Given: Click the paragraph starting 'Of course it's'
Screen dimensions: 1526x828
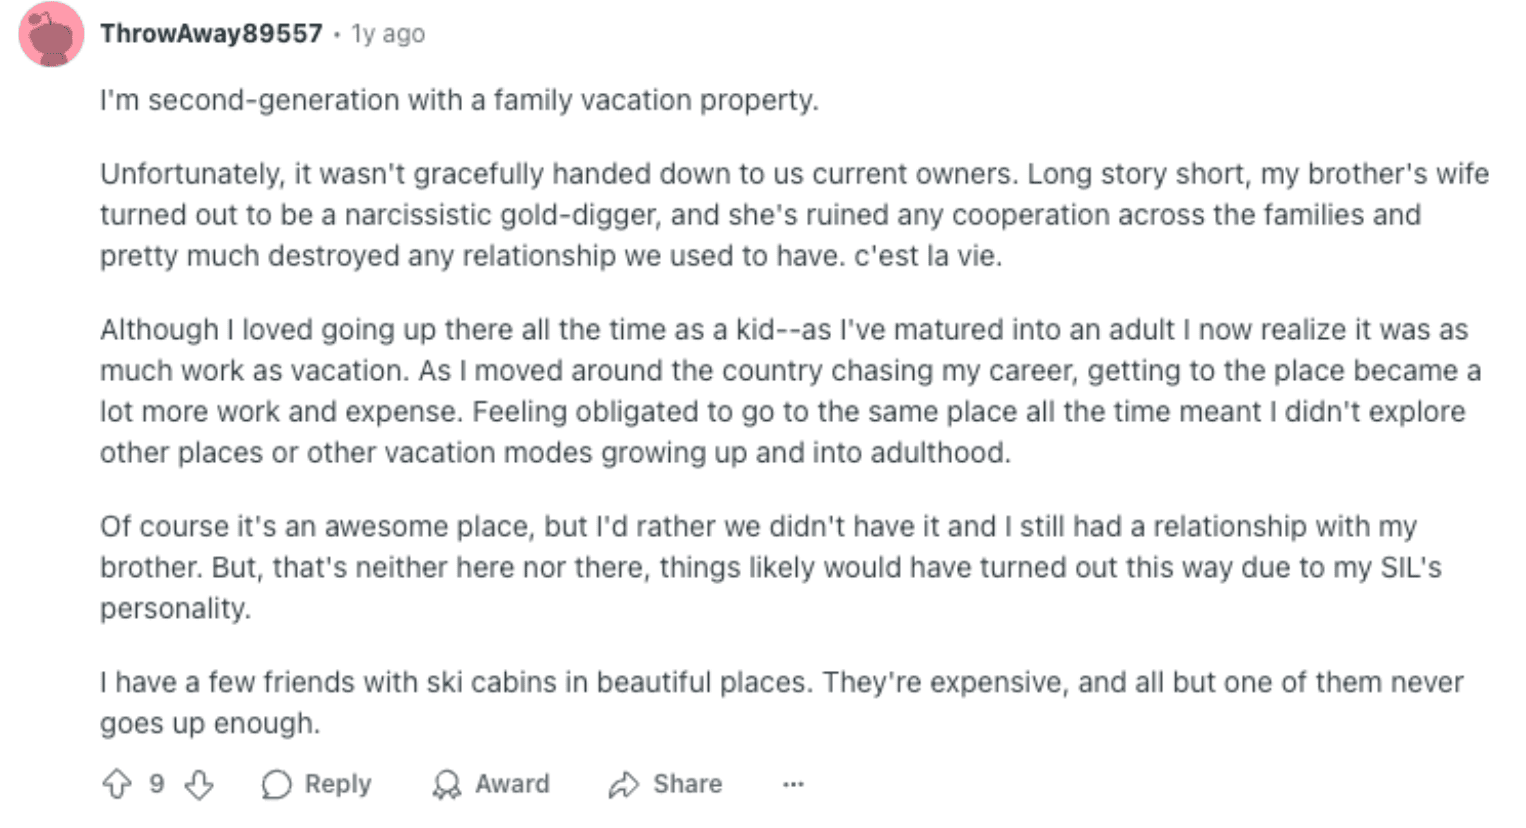Looking at the screenshot, I should 770,567.
